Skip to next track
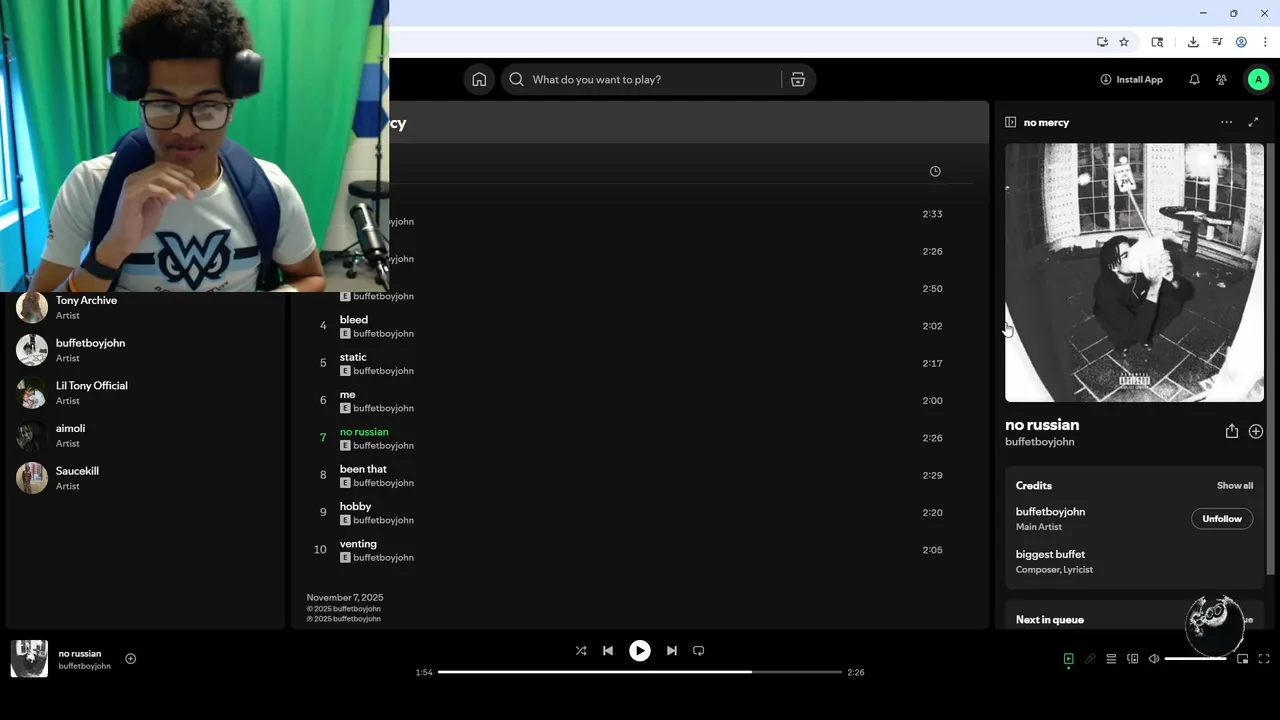The width and height of the screenshot is (1280, 720). (672, 651)
